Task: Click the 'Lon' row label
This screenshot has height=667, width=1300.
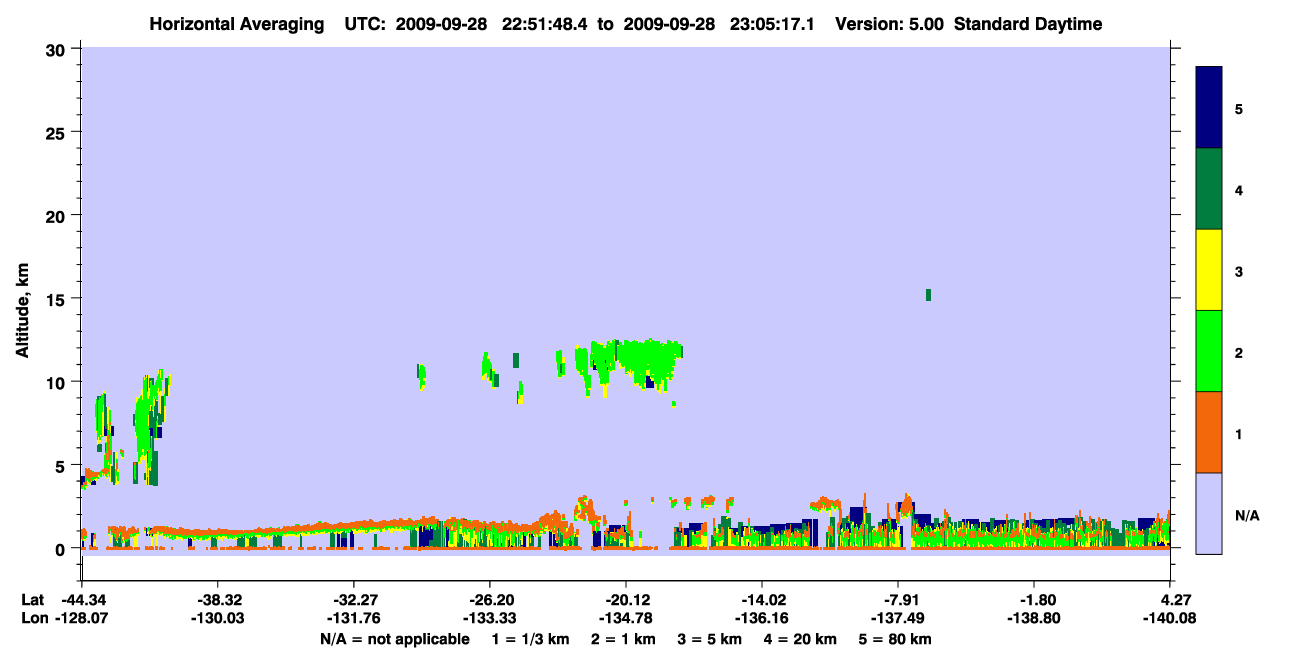Action: pos(33,619)
